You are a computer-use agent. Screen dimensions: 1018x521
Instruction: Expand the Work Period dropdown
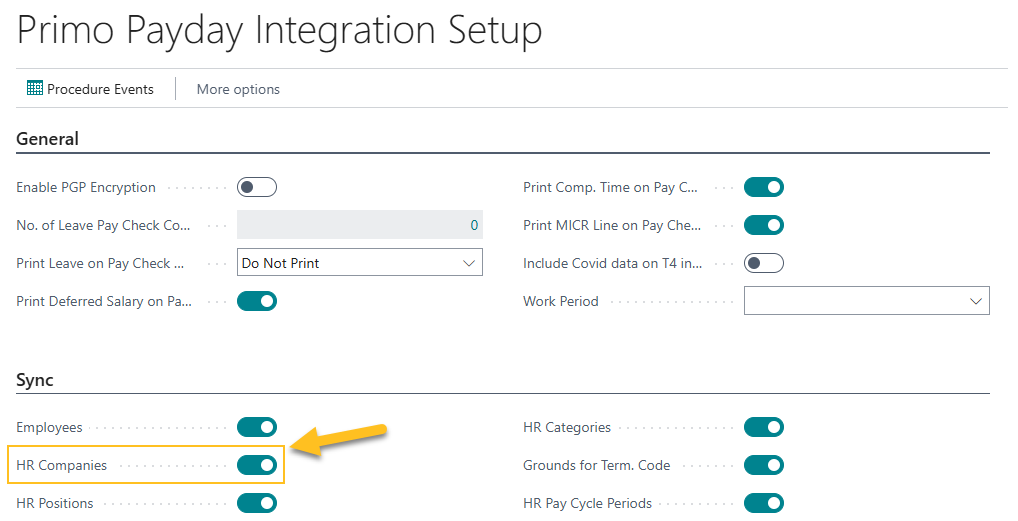pos(866,301)
